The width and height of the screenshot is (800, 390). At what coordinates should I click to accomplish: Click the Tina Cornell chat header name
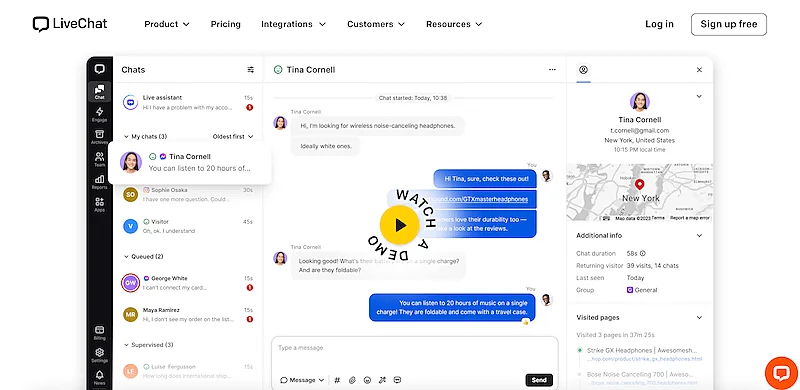click(x=311, y=69)
